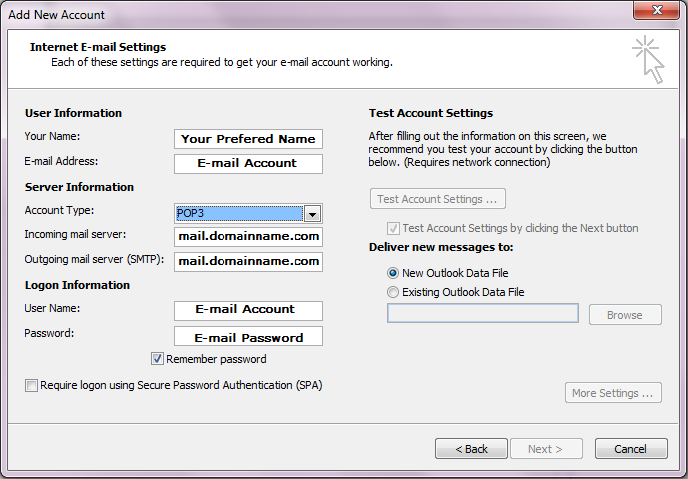Select Existing Outlook Data File option
The height and width of the screenshot is (479, 688).
click(x=393, y=292)
